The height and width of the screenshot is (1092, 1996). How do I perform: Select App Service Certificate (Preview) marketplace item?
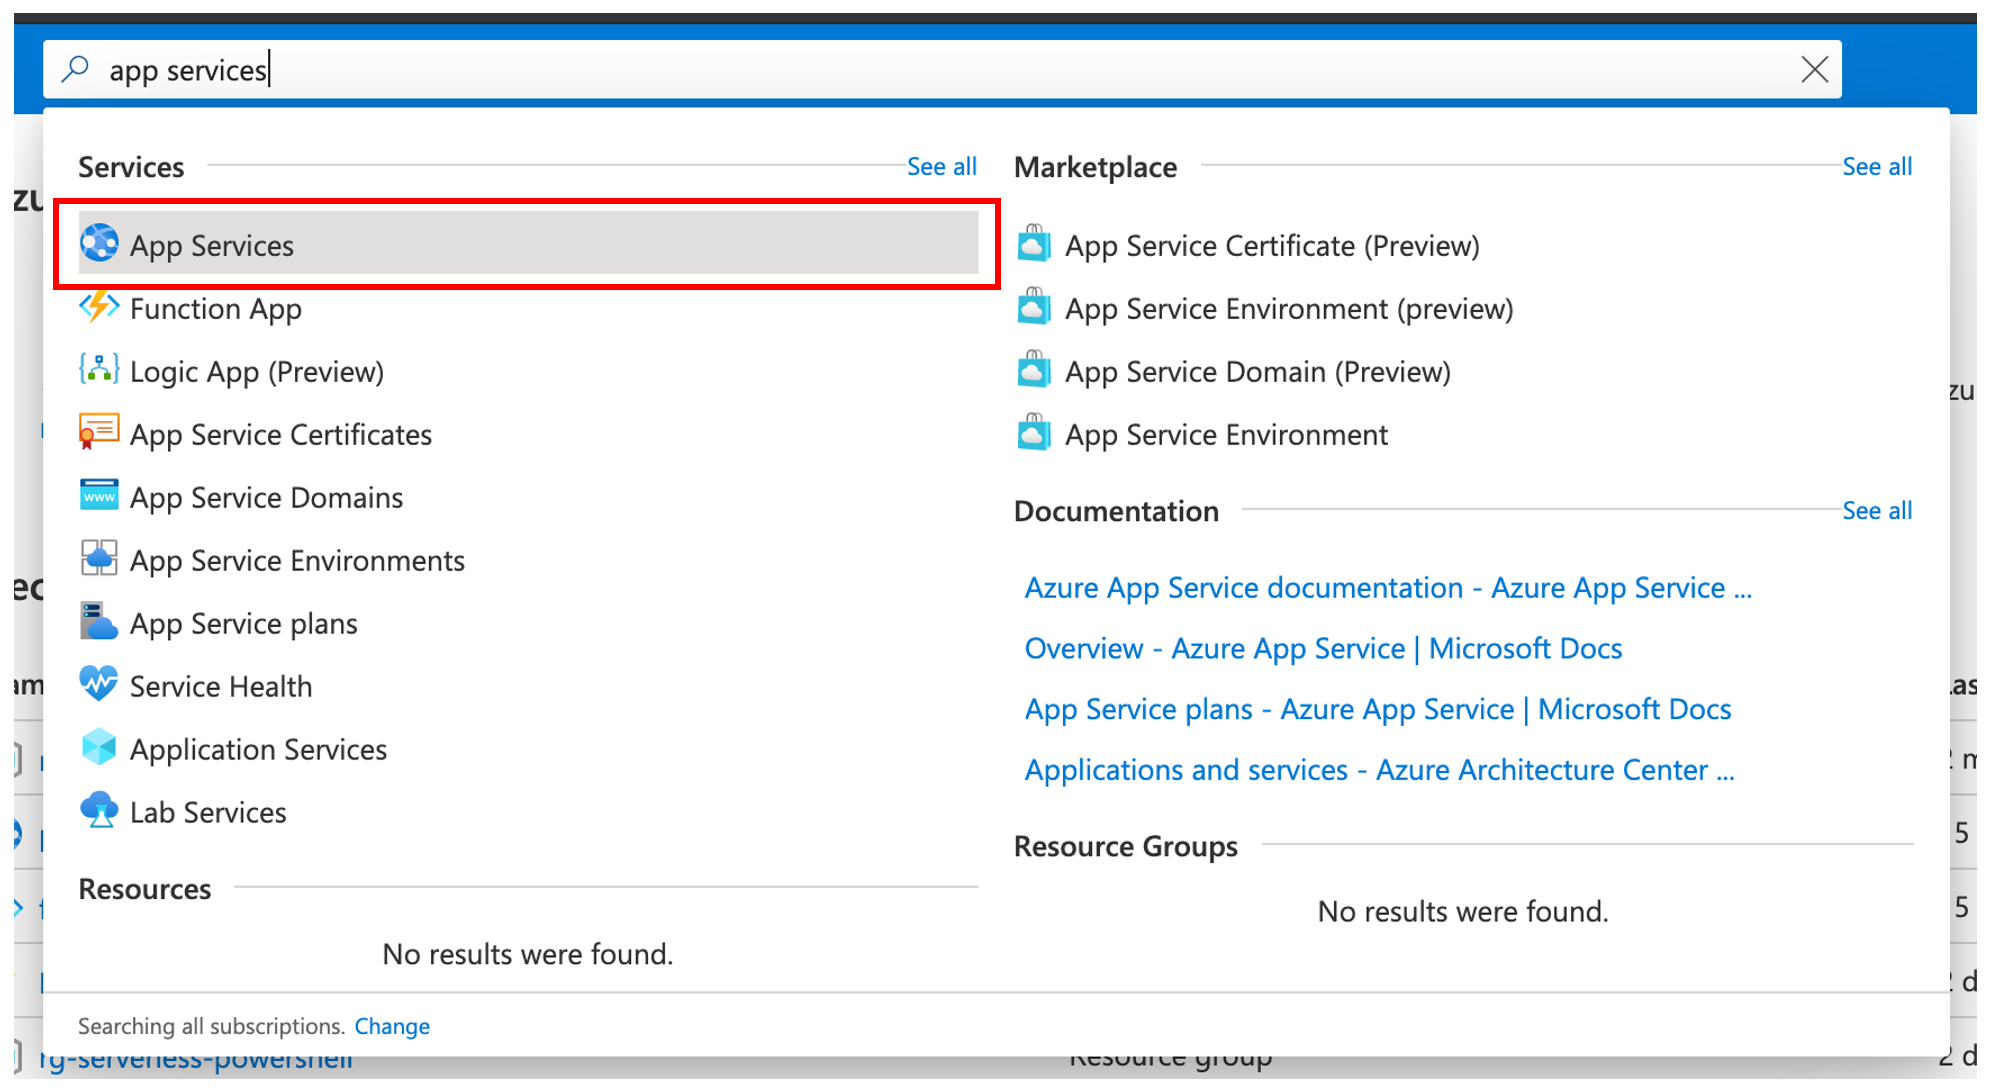(x=1271, y=246)
